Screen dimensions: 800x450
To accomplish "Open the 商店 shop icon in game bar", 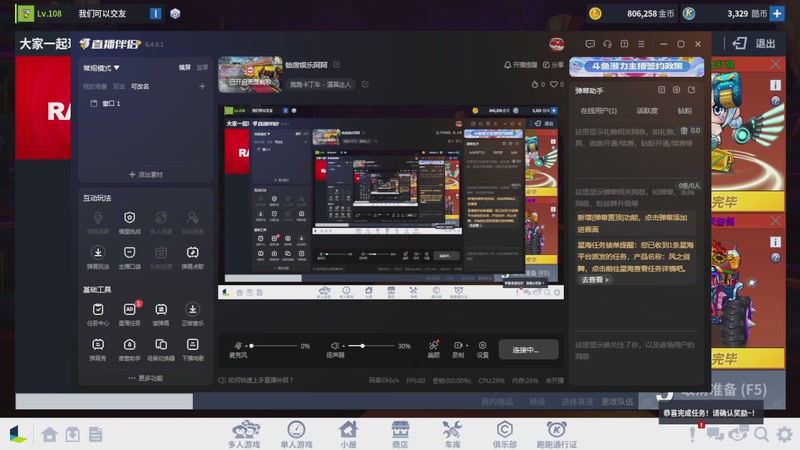I will click(400, 434).
